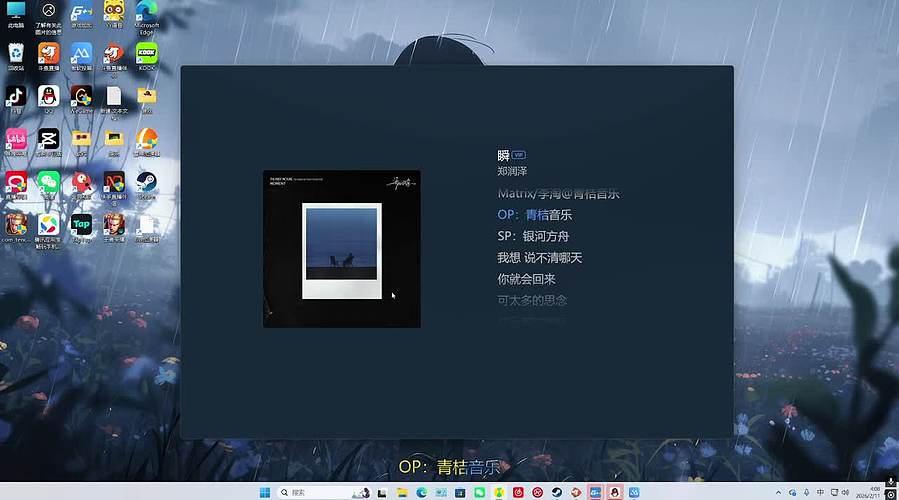Image resolution: width=899 pixels, height=500 pixels.
Task: Select the highlighted lyric 'OP：青桔音乐' in player
Action: pyautogui.click(x=534, y=215)
